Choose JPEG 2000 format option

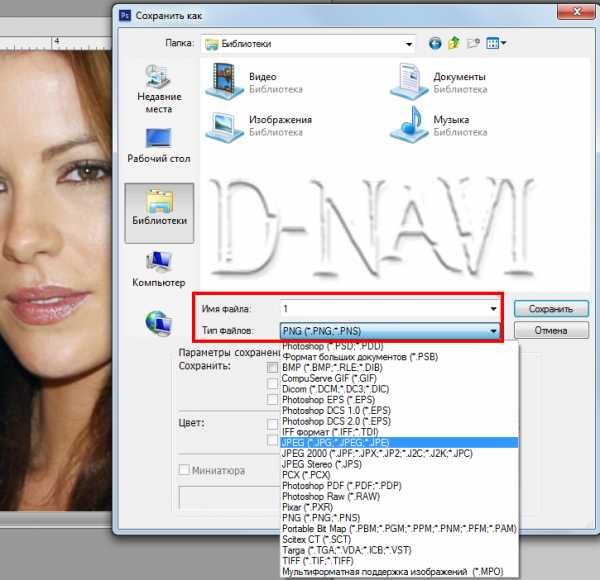pos(399,453)
